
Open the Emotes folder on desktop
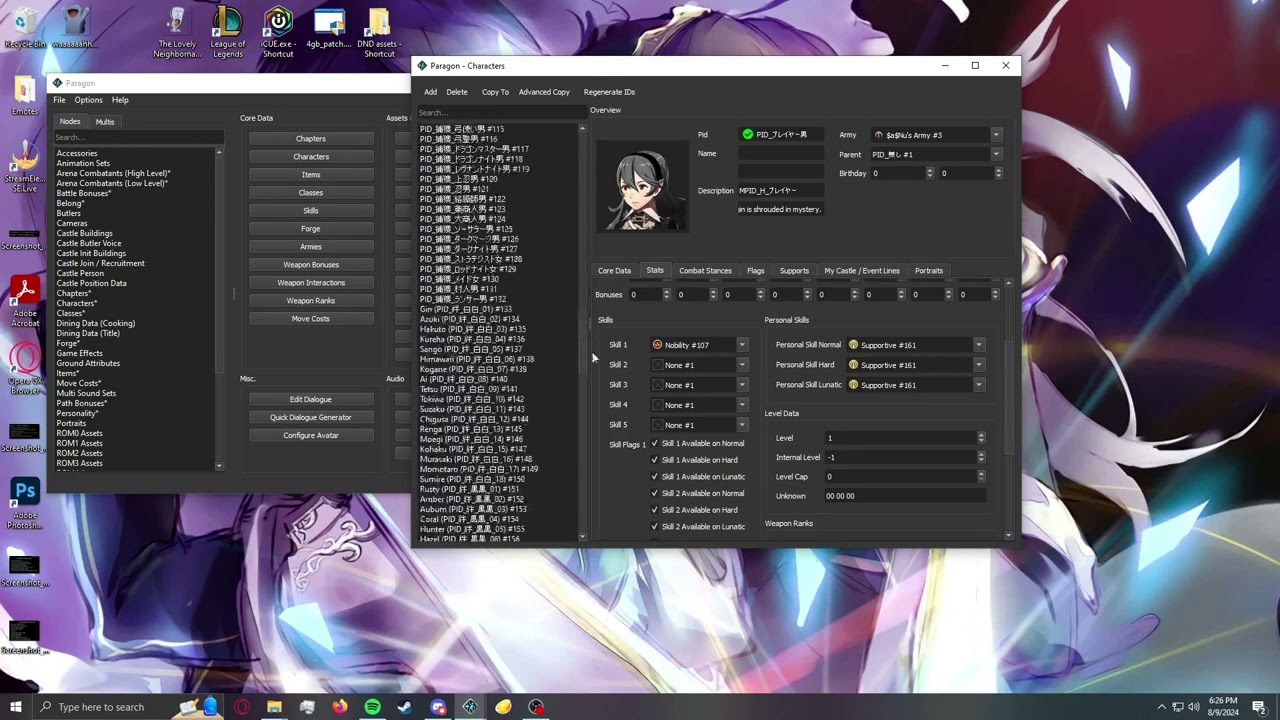[24, 95]
